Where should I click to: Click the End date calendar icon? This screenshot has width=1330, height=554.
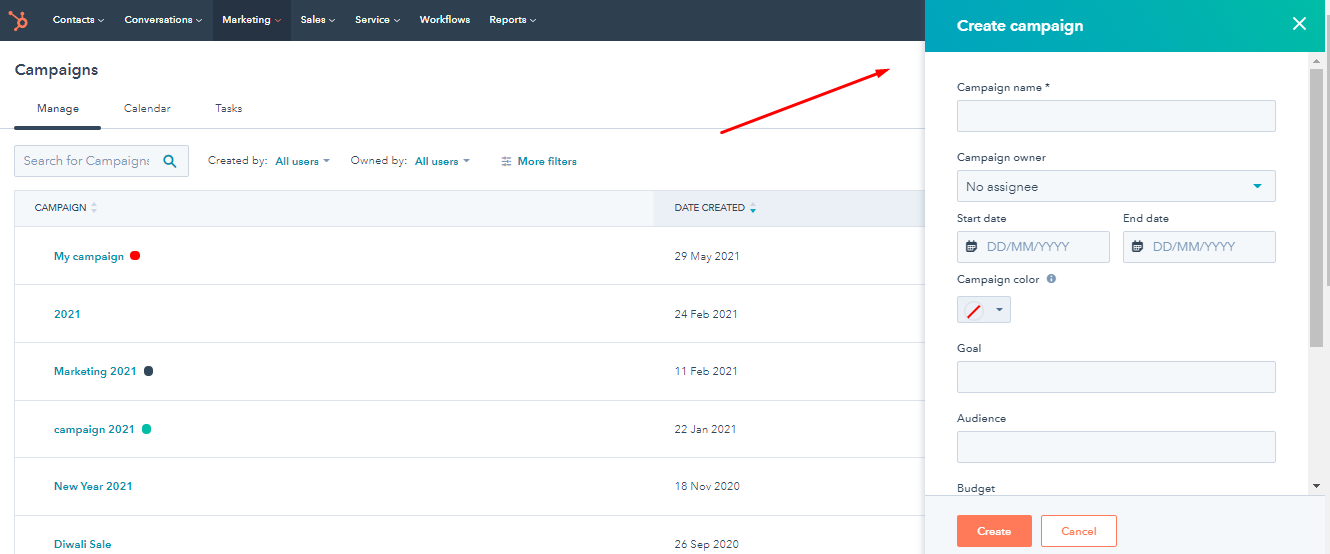(1137, 247)
